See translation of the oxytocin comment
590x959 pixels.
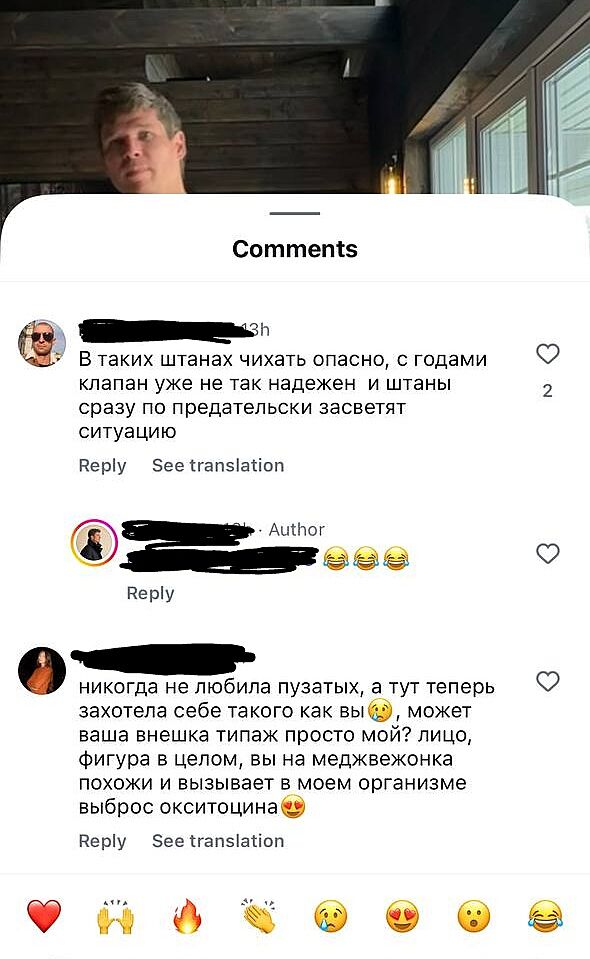(218, 841)
